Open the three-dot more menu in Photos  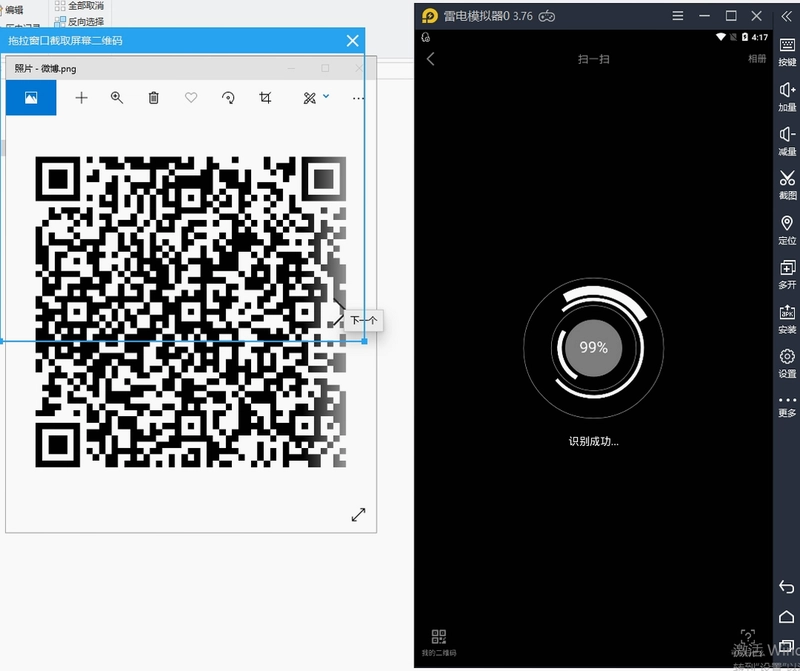pyautogui.click(x=358, y=98)
